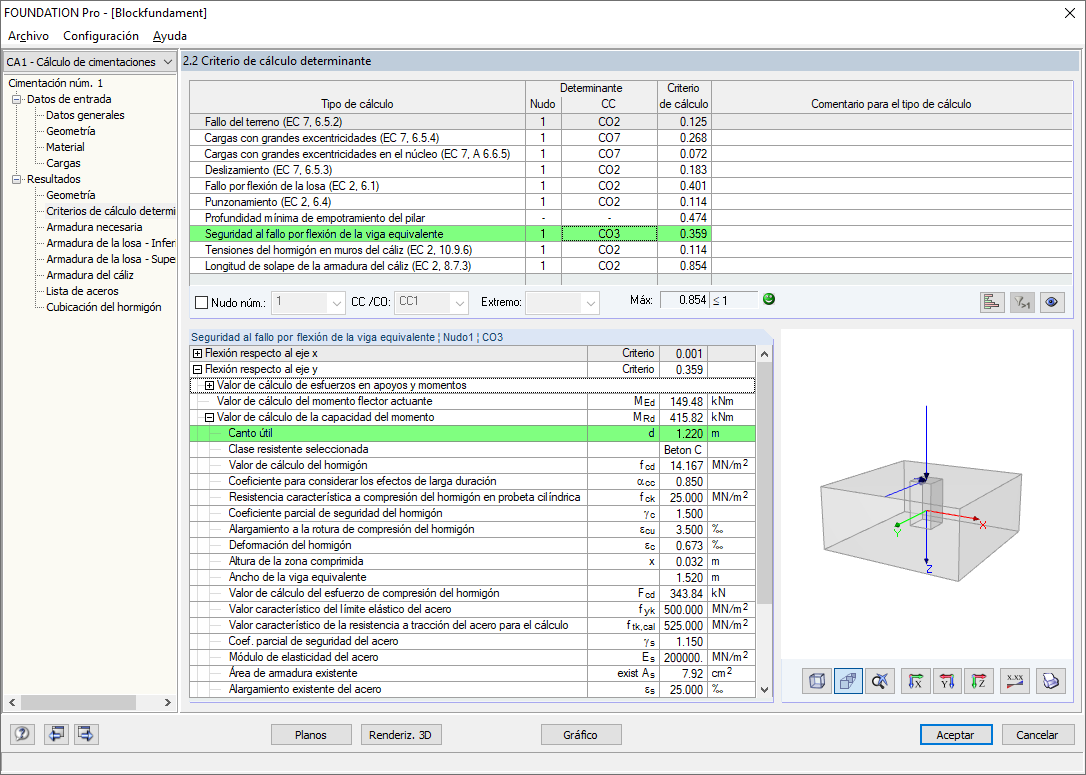The height and width of the screenshot is (775, 1086).
Task: Collapse Flexión respecto al eje y row
Action: tap(197, 369)
